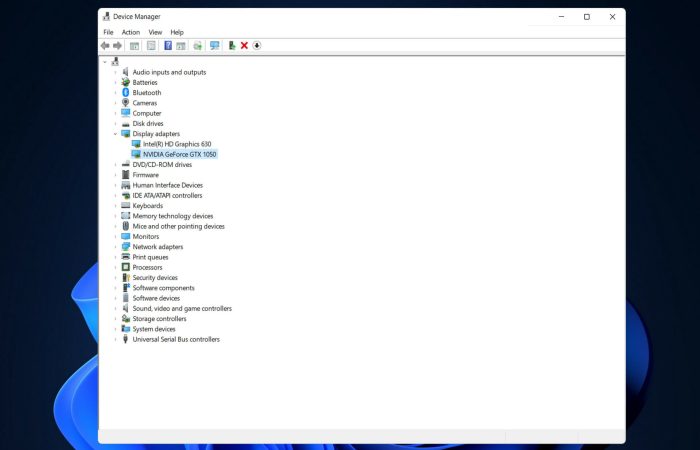The width and height of the screenshot is (700, 450).
Task: Minimize the Device Manager window
Action: (x=562, y=17)
